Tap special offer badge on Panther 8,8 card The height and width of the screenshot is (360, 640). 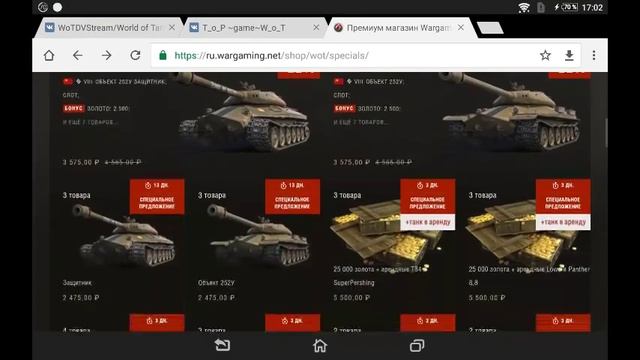coord(563,196)
